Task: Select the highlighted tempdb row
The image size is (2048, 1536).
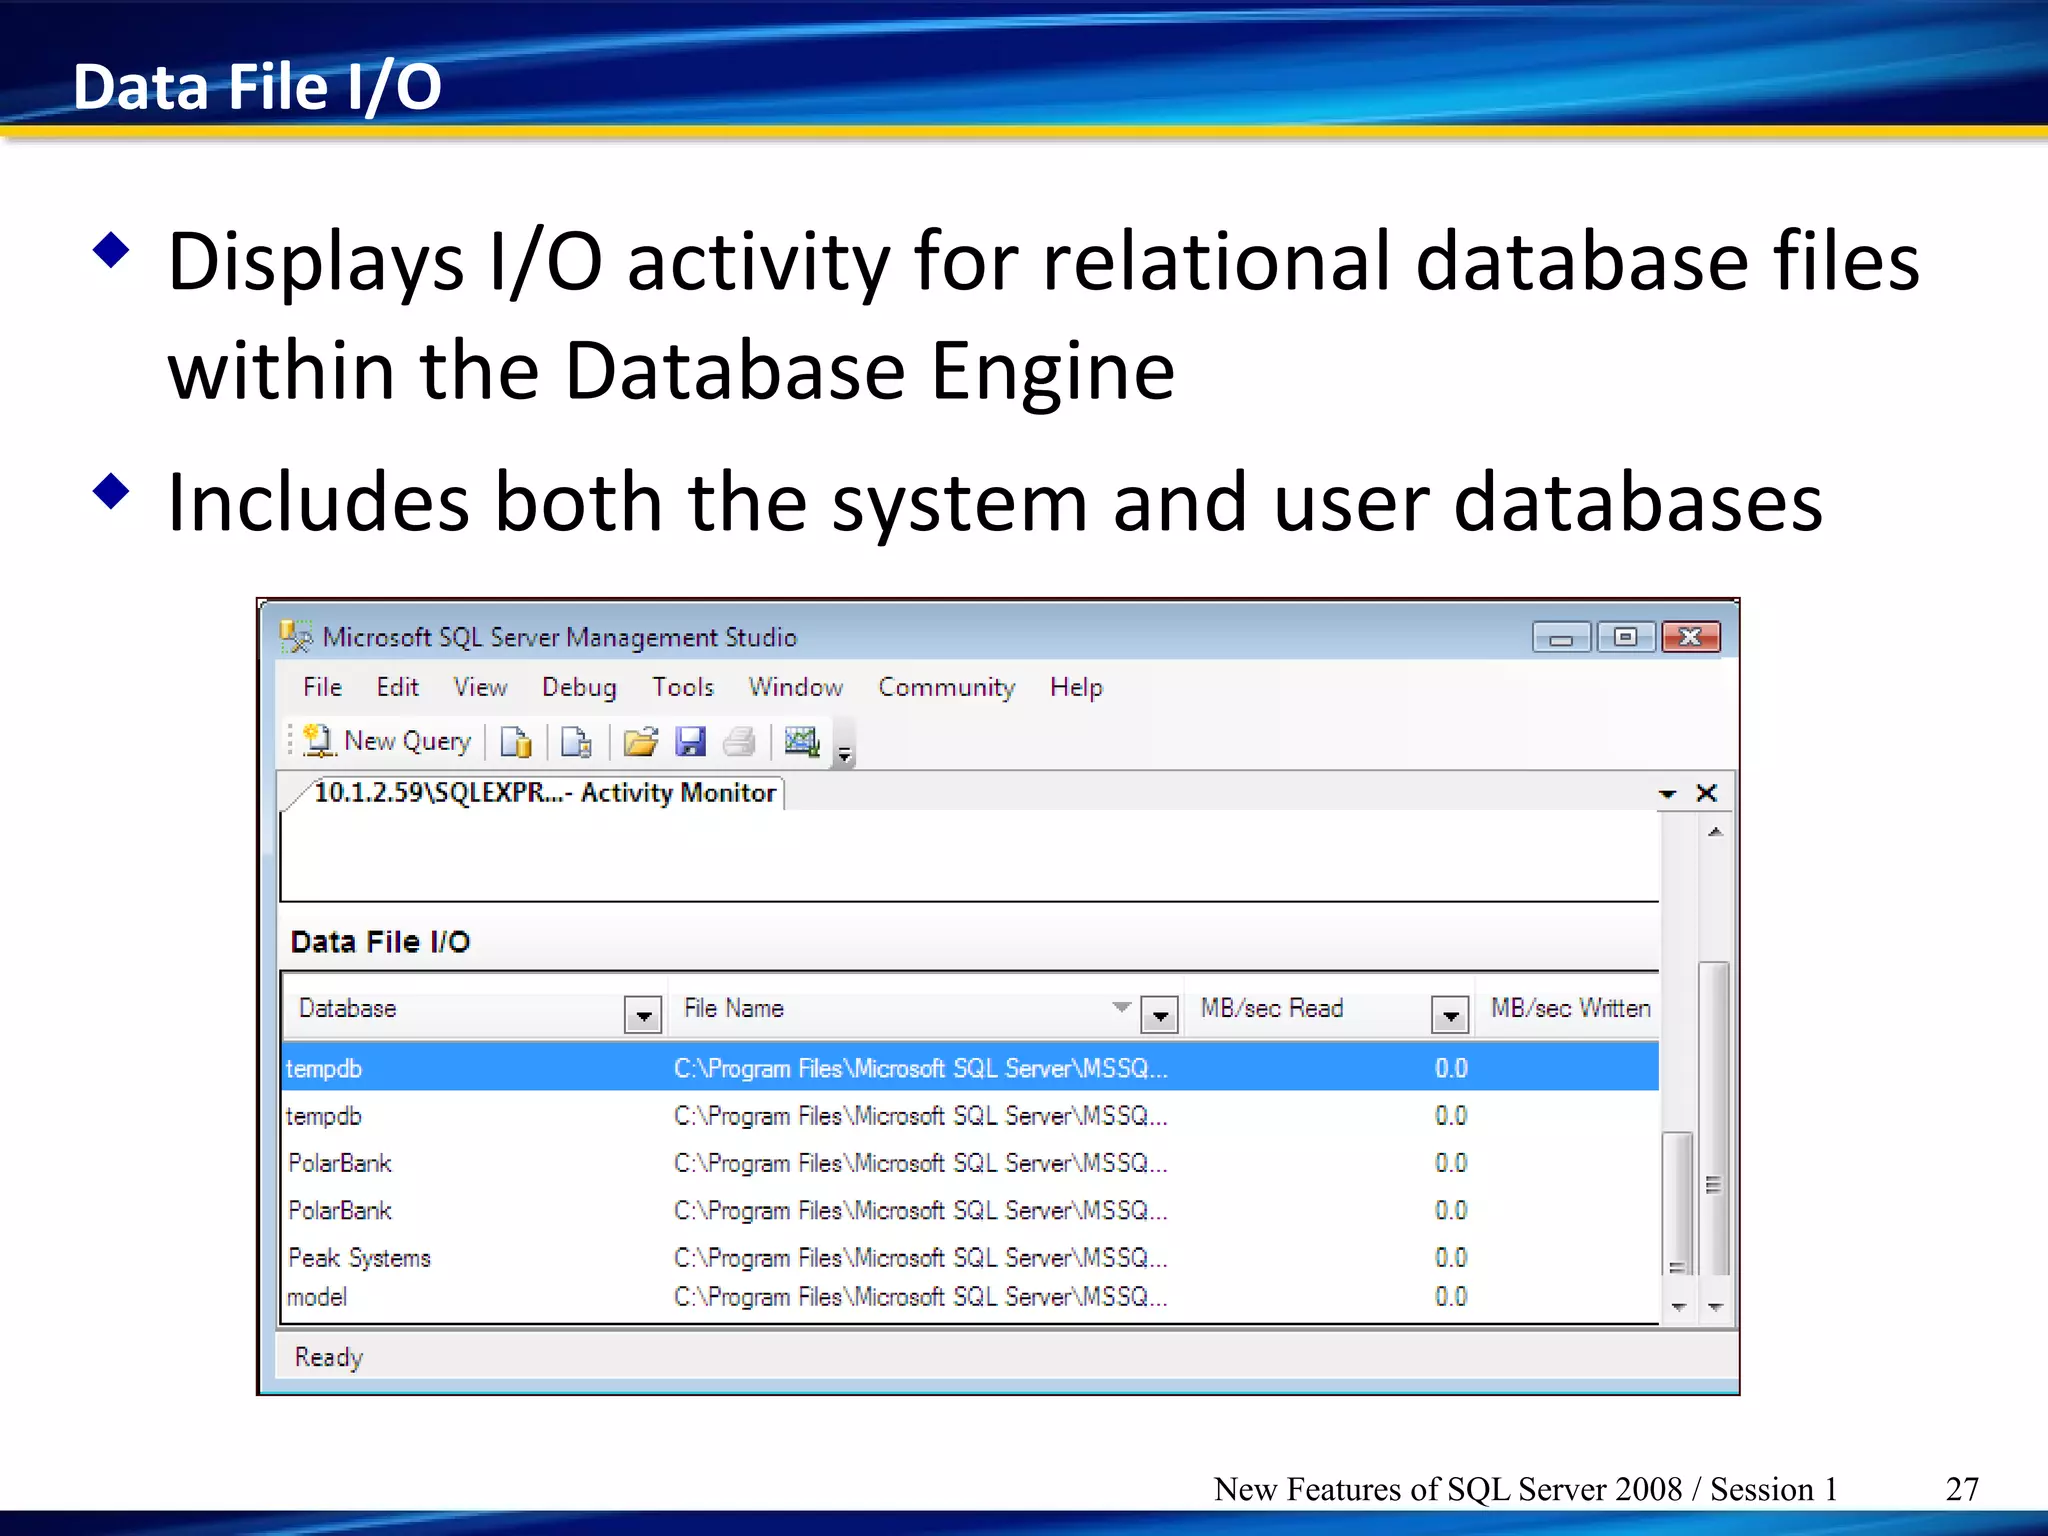Action: (970, 1068)
